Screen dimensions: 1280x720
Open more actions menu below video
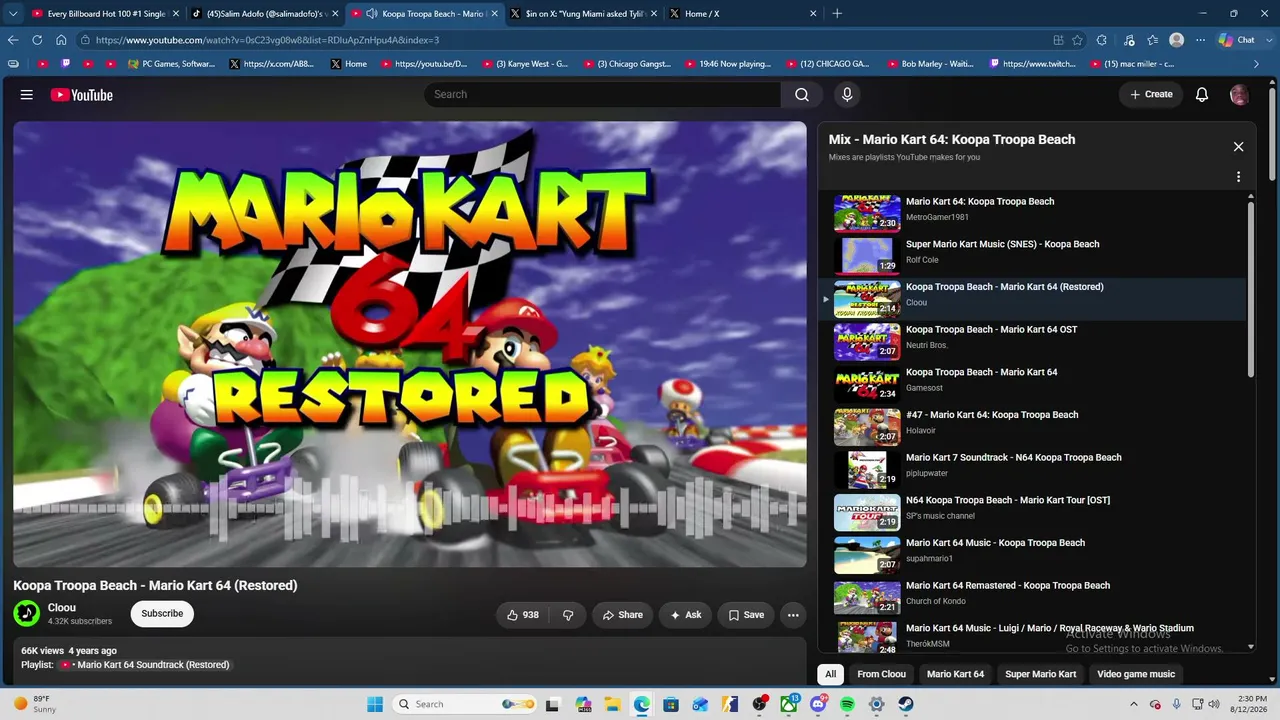click(x=793, y=615)
